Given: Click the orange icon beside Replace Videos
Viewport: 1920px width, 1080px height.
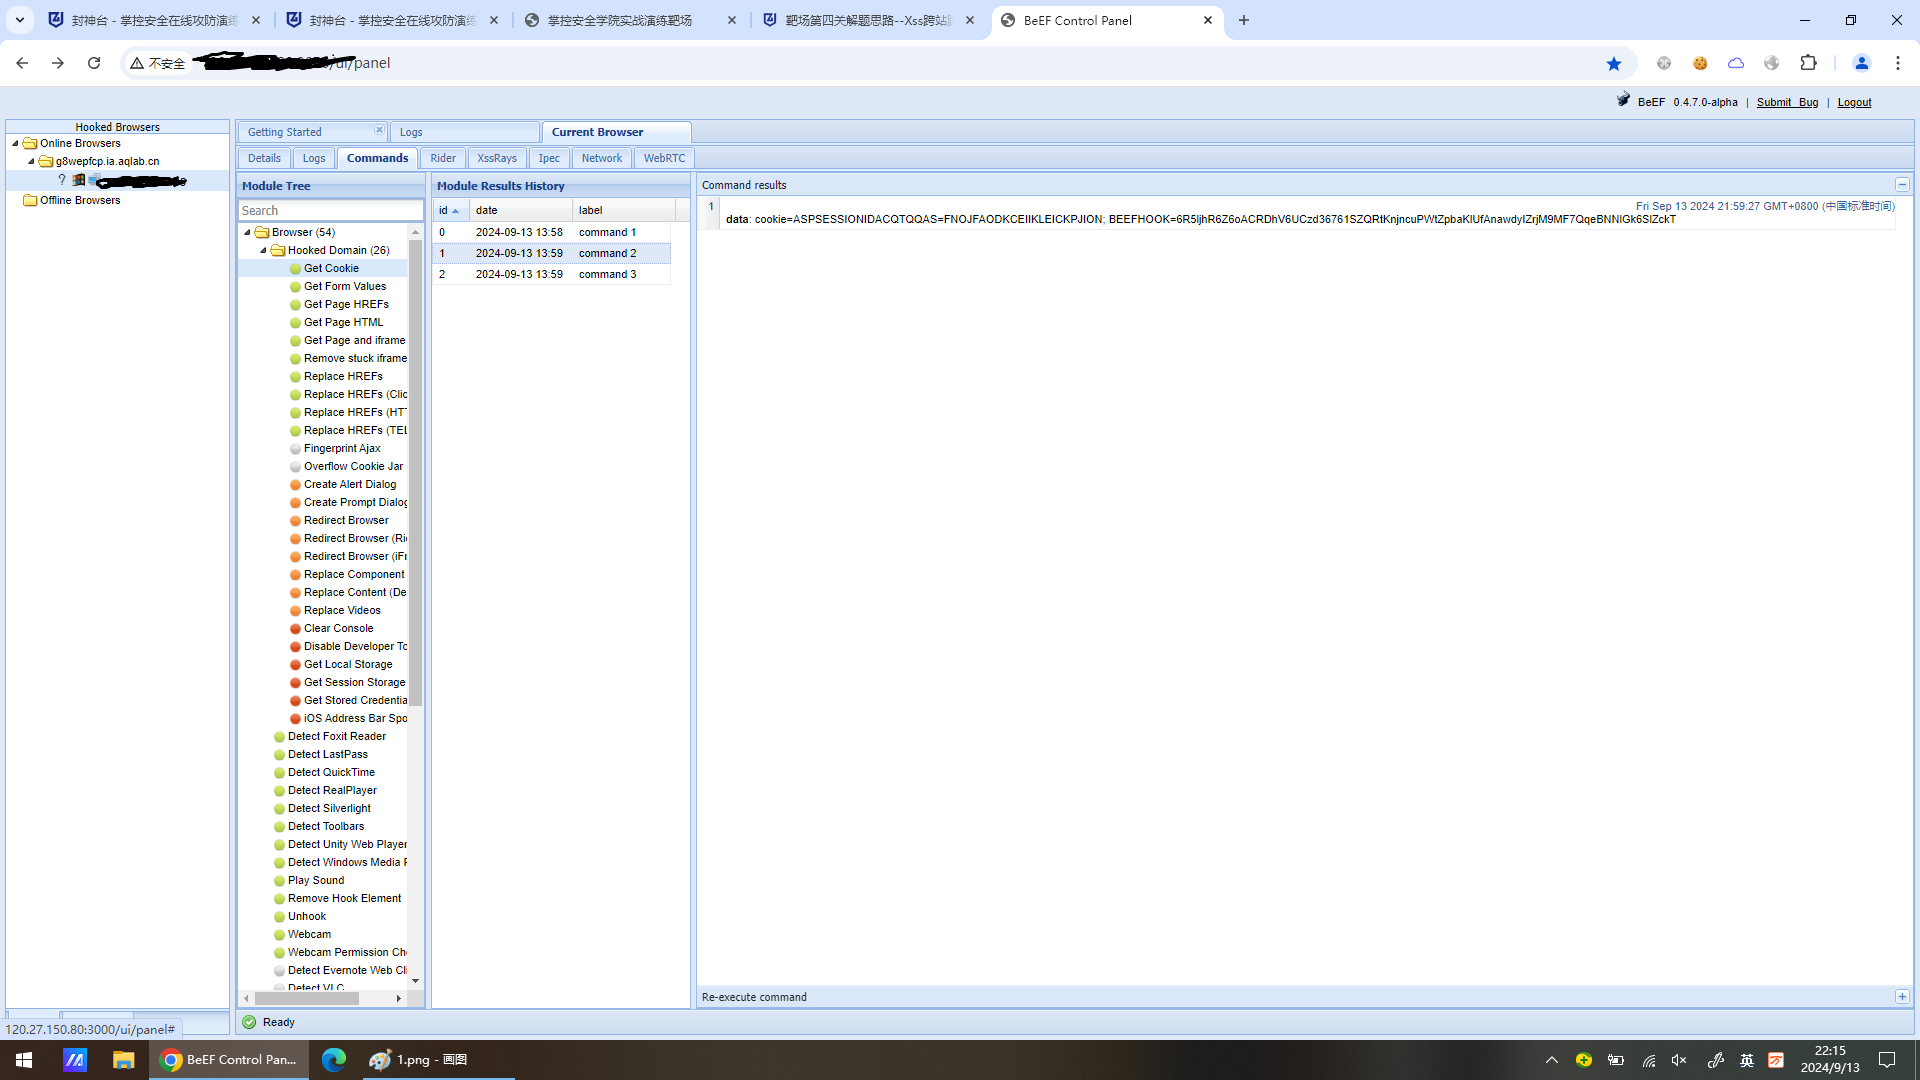Looking at the screenshot, I should pyautogui.click(x=295, y=611).
